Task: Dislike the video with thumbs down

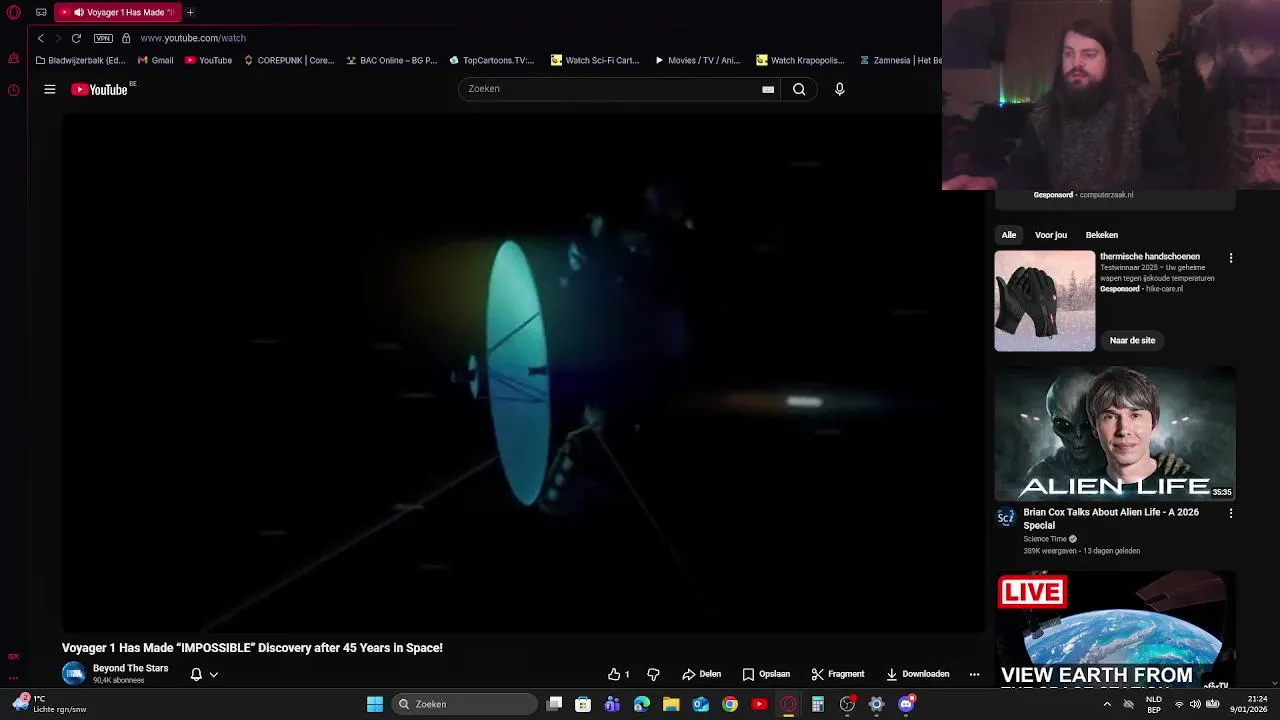Action: [x=653, y=674]
